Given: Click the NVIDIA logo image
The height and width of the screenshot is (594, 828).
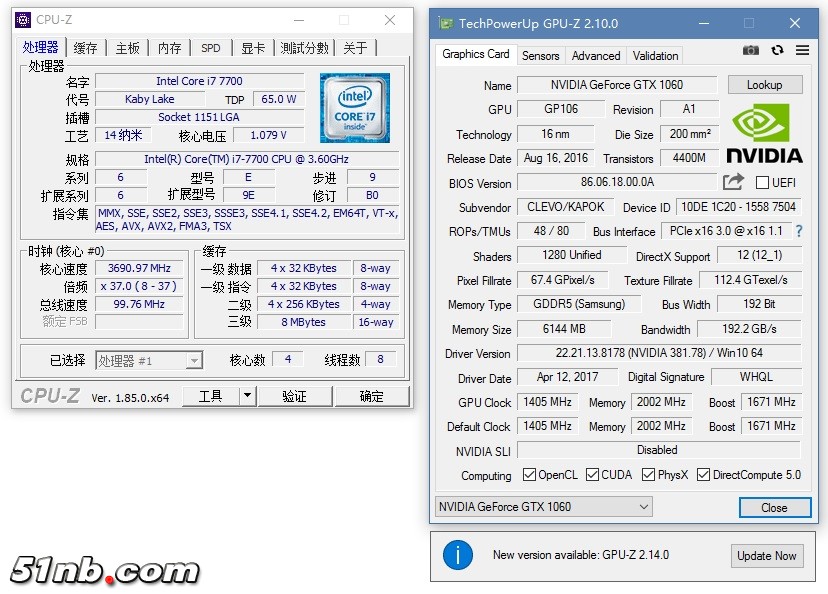Looking at the screenshot, I should pyautogui.click(x=764, y=133).
